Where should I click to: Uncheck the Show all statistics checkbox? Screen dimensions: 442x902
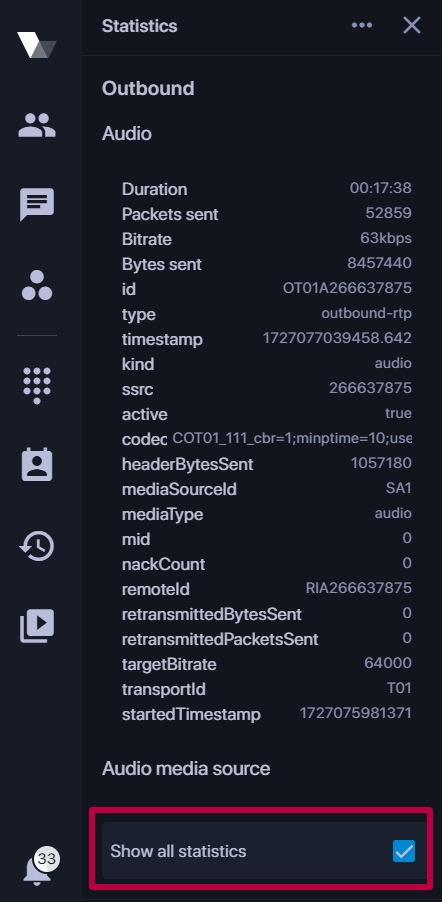[x=404, y=851]
